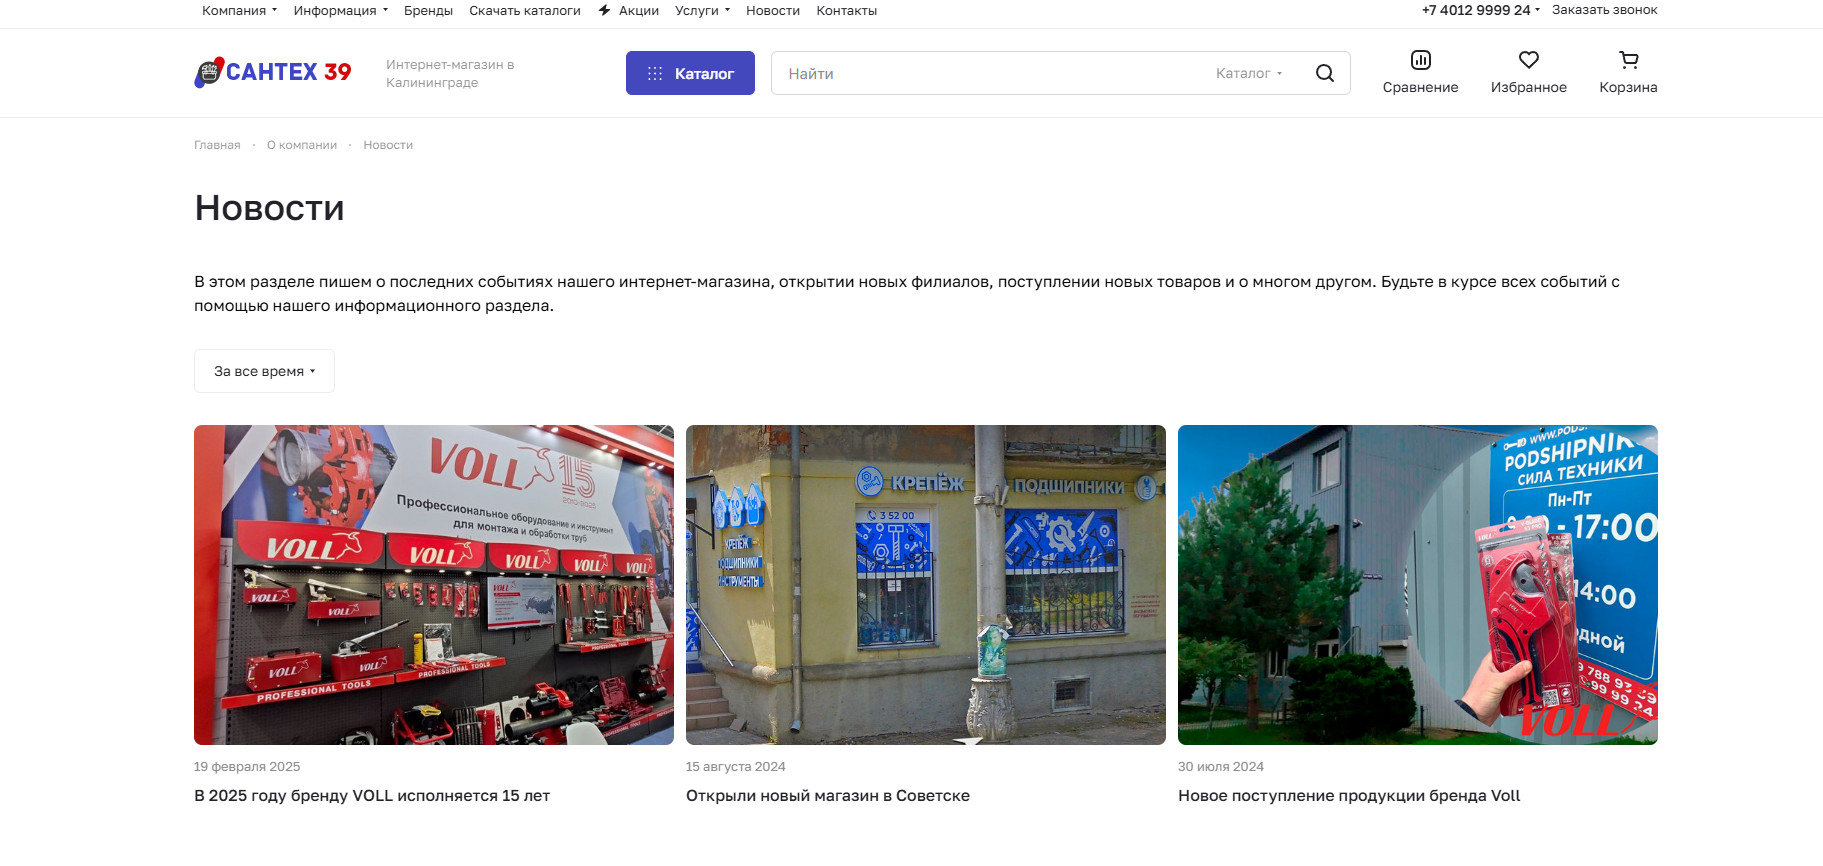This screenshot has width=1823, height=866.
Task: Click the Заказать звонок link
Action: pyautogui.click(x=1604, y=10)
